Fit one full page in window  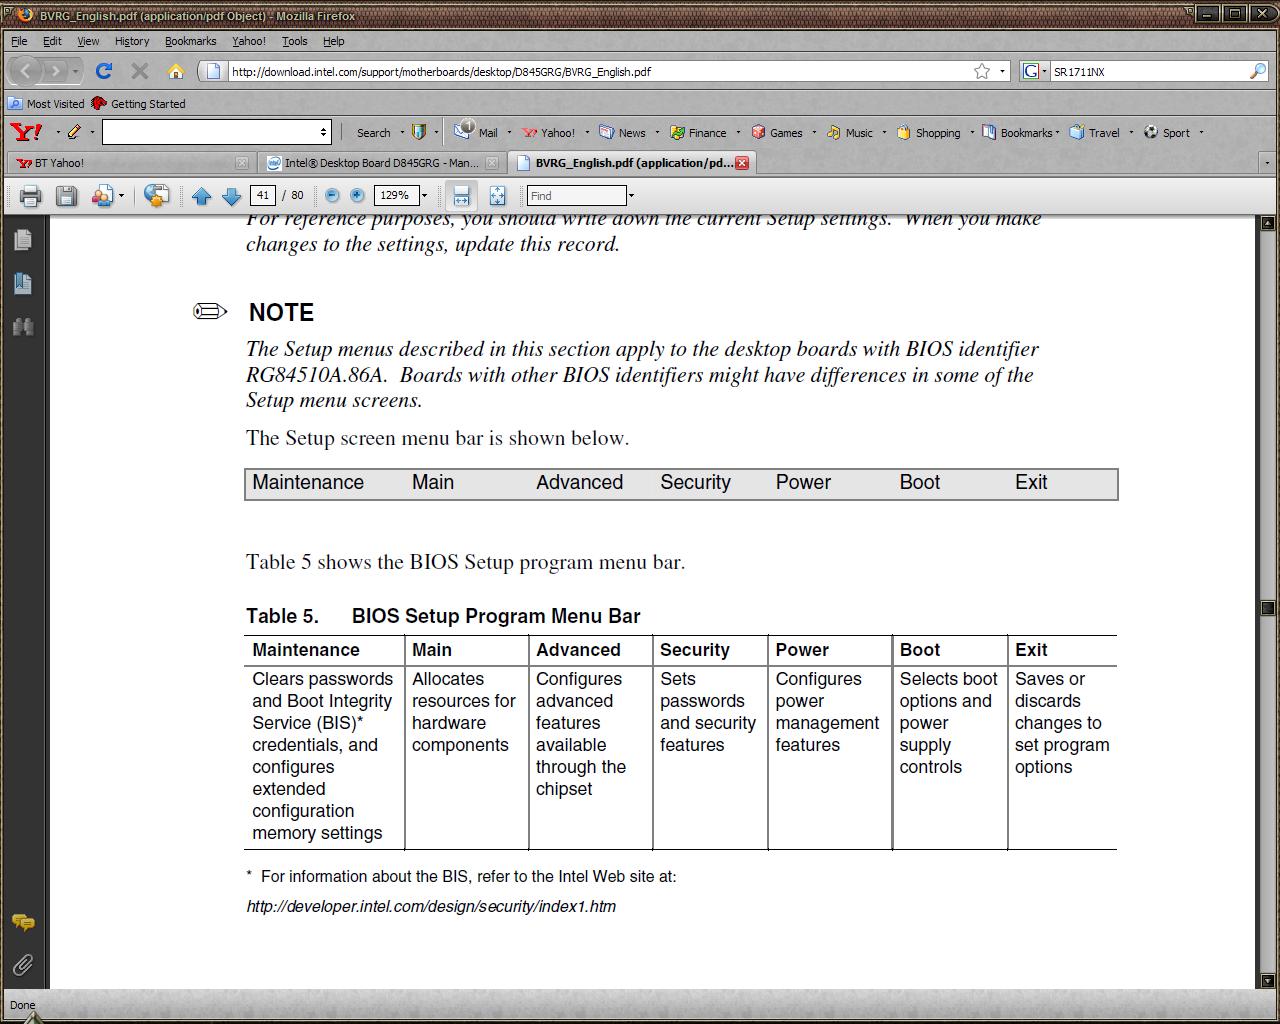497,196
